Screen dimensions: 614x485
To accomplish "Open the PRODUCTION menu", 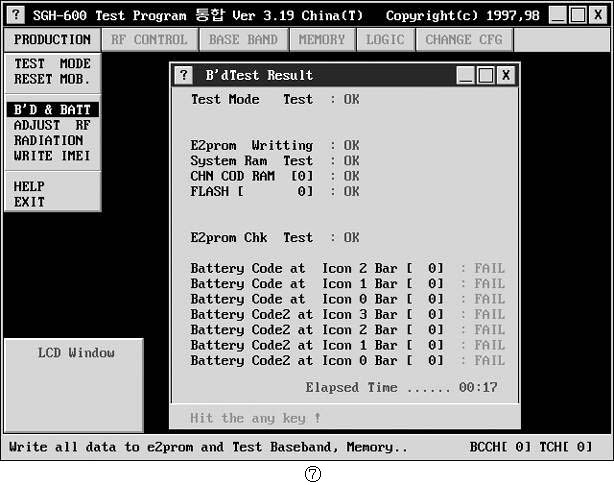I will click(53, 40).
